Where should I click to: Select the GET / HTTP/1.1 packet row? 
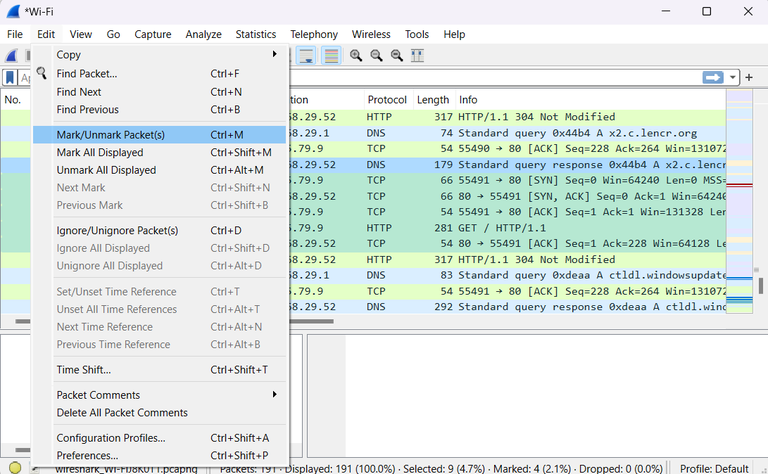pyautogui.click(x=500, y=230)
